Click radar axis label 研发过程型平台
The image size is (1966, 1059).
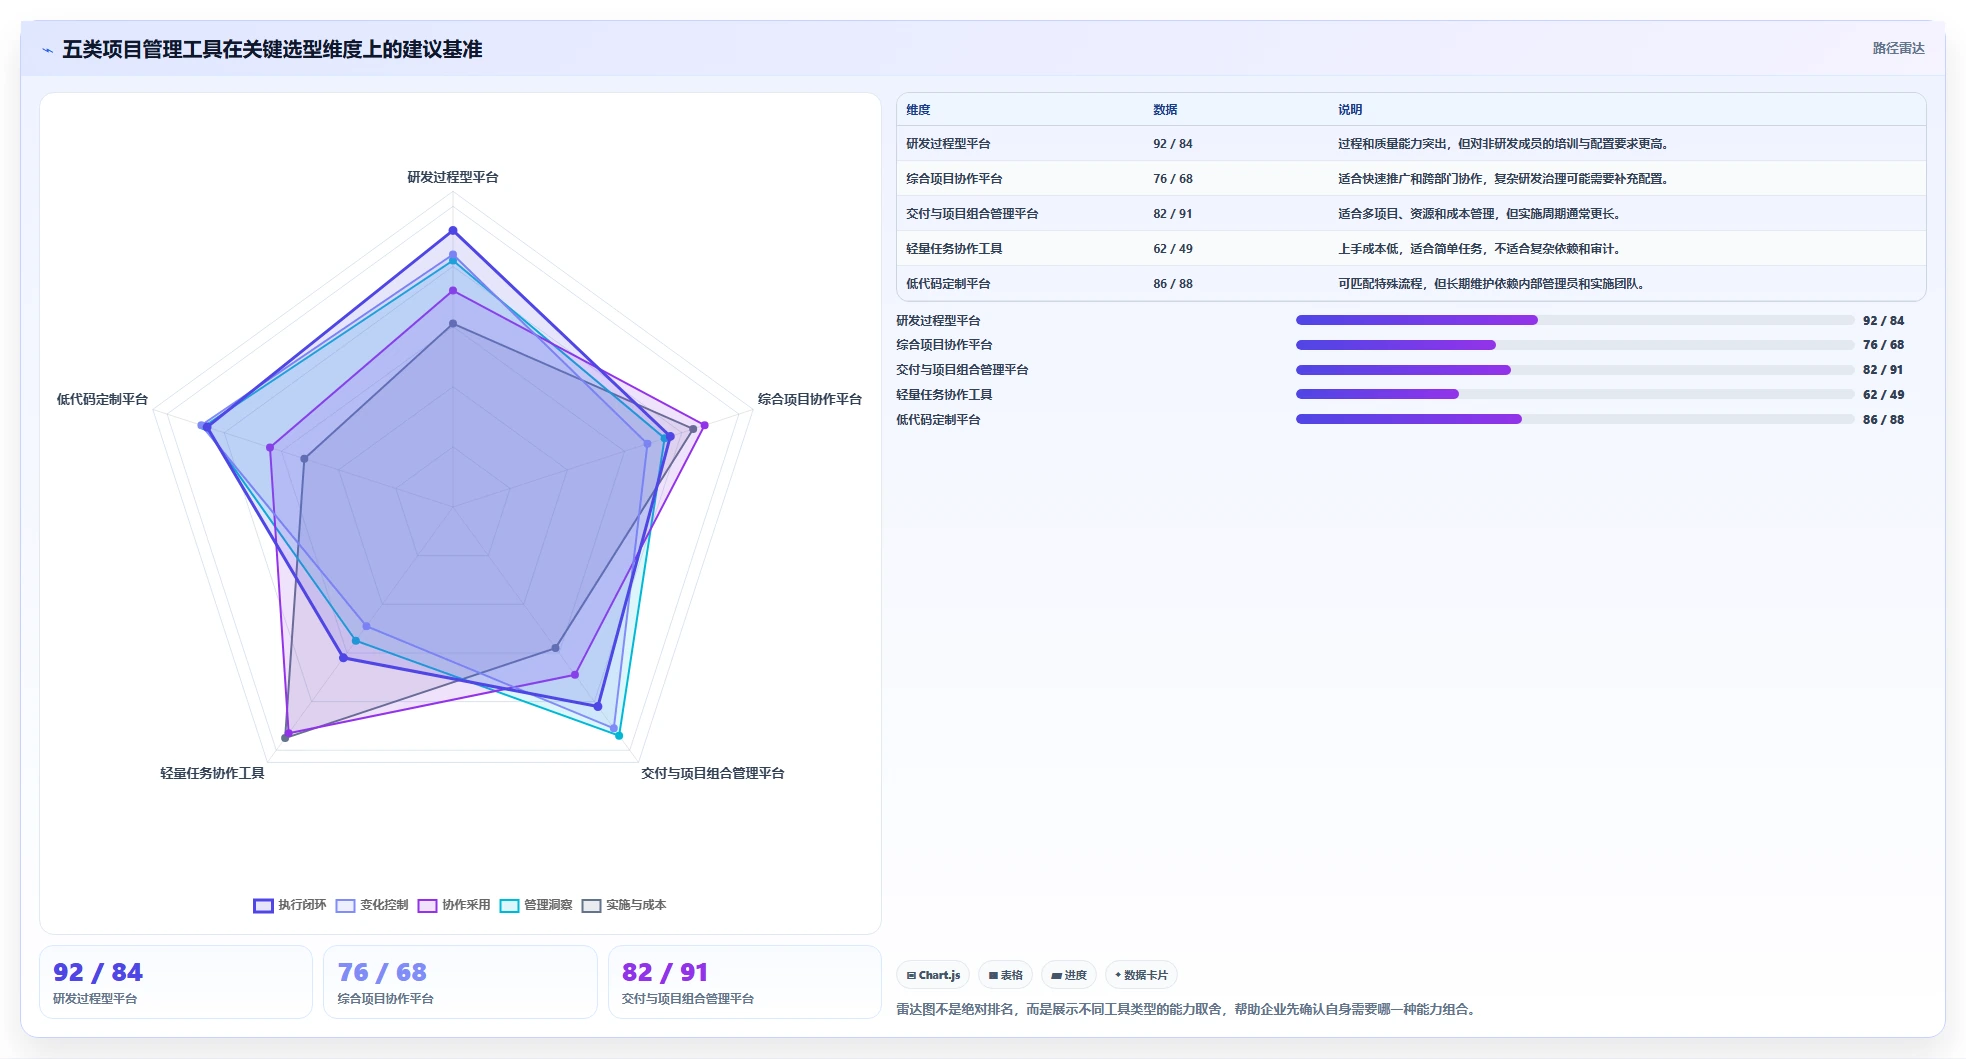453,177
